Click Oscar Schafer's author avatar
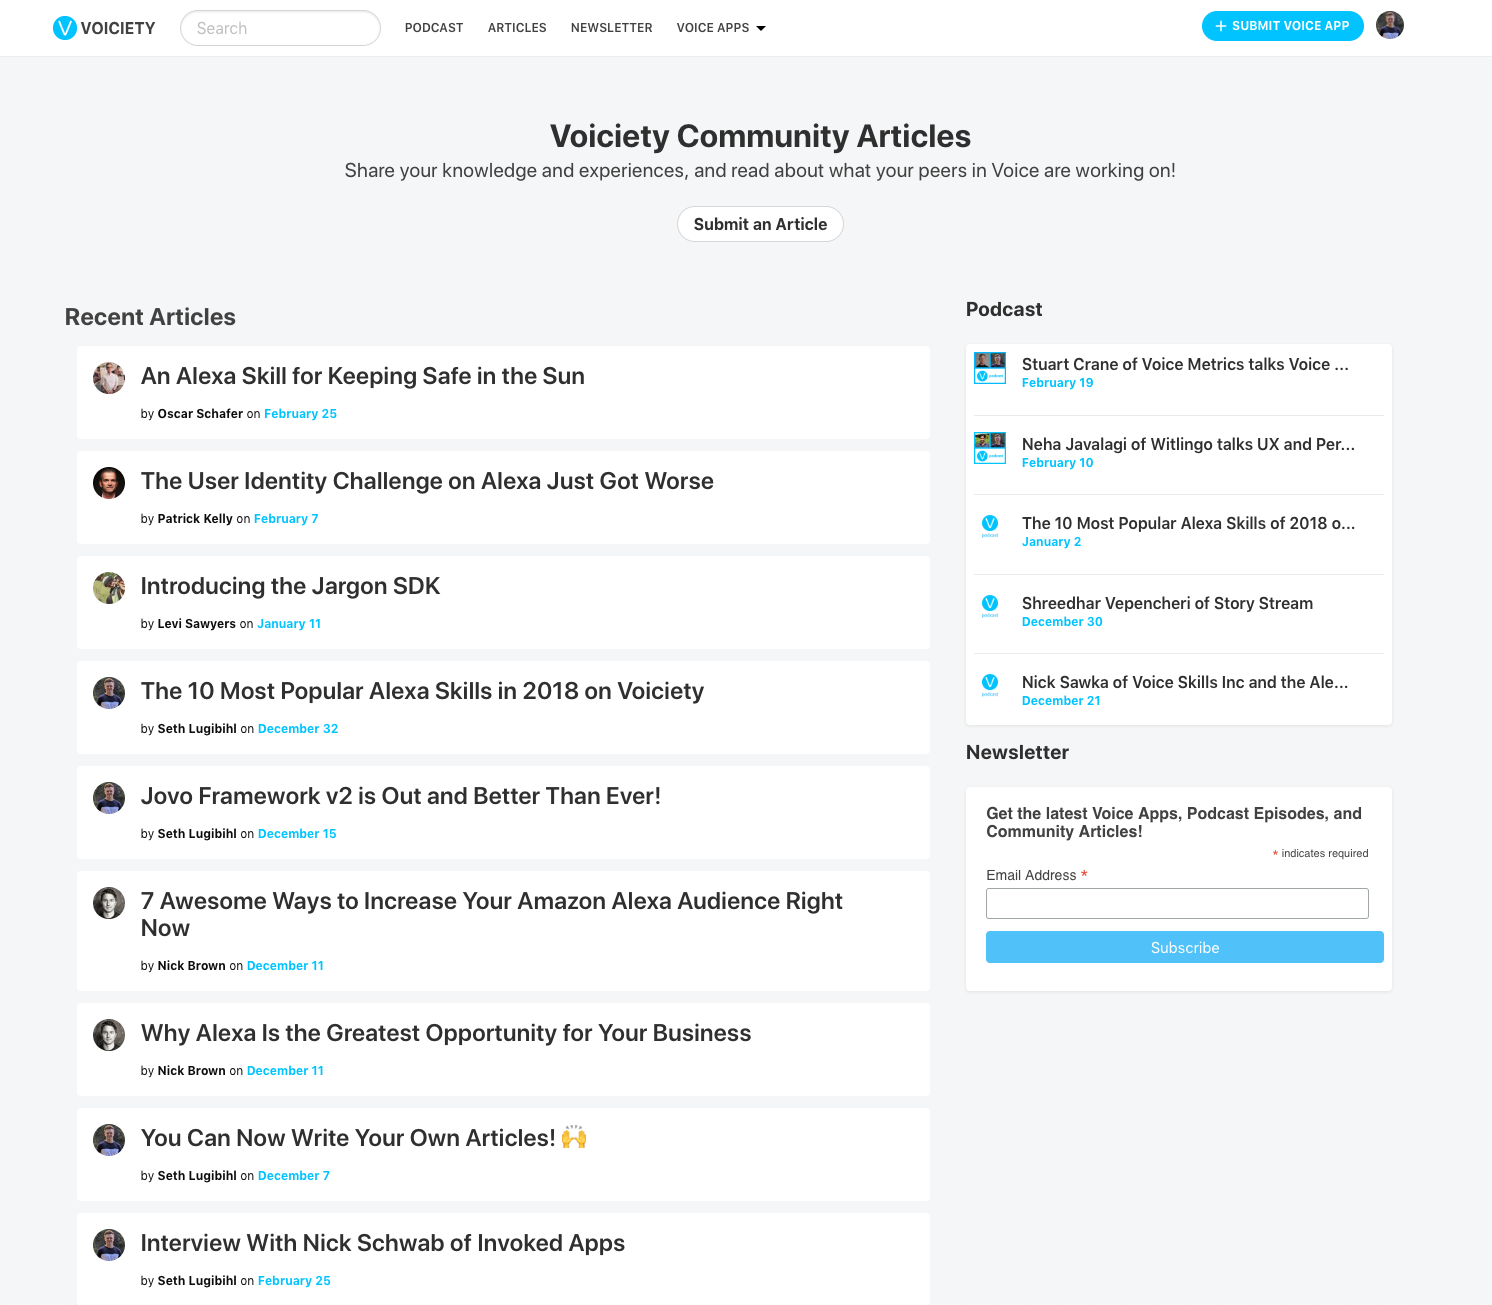Screen dimensions: 1492x1305 click(x=109, y=378)
